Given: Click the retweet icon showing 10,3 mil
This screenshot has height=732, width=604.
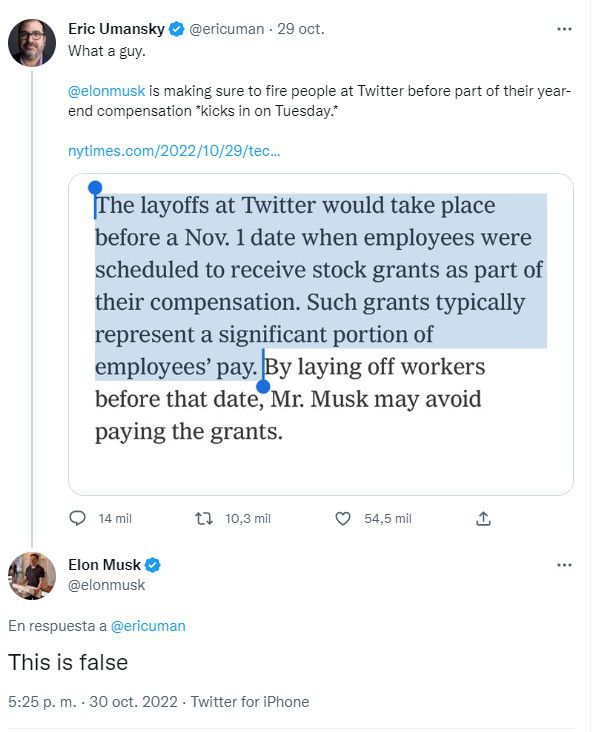Looking at the screenshot, I should 204,519.
